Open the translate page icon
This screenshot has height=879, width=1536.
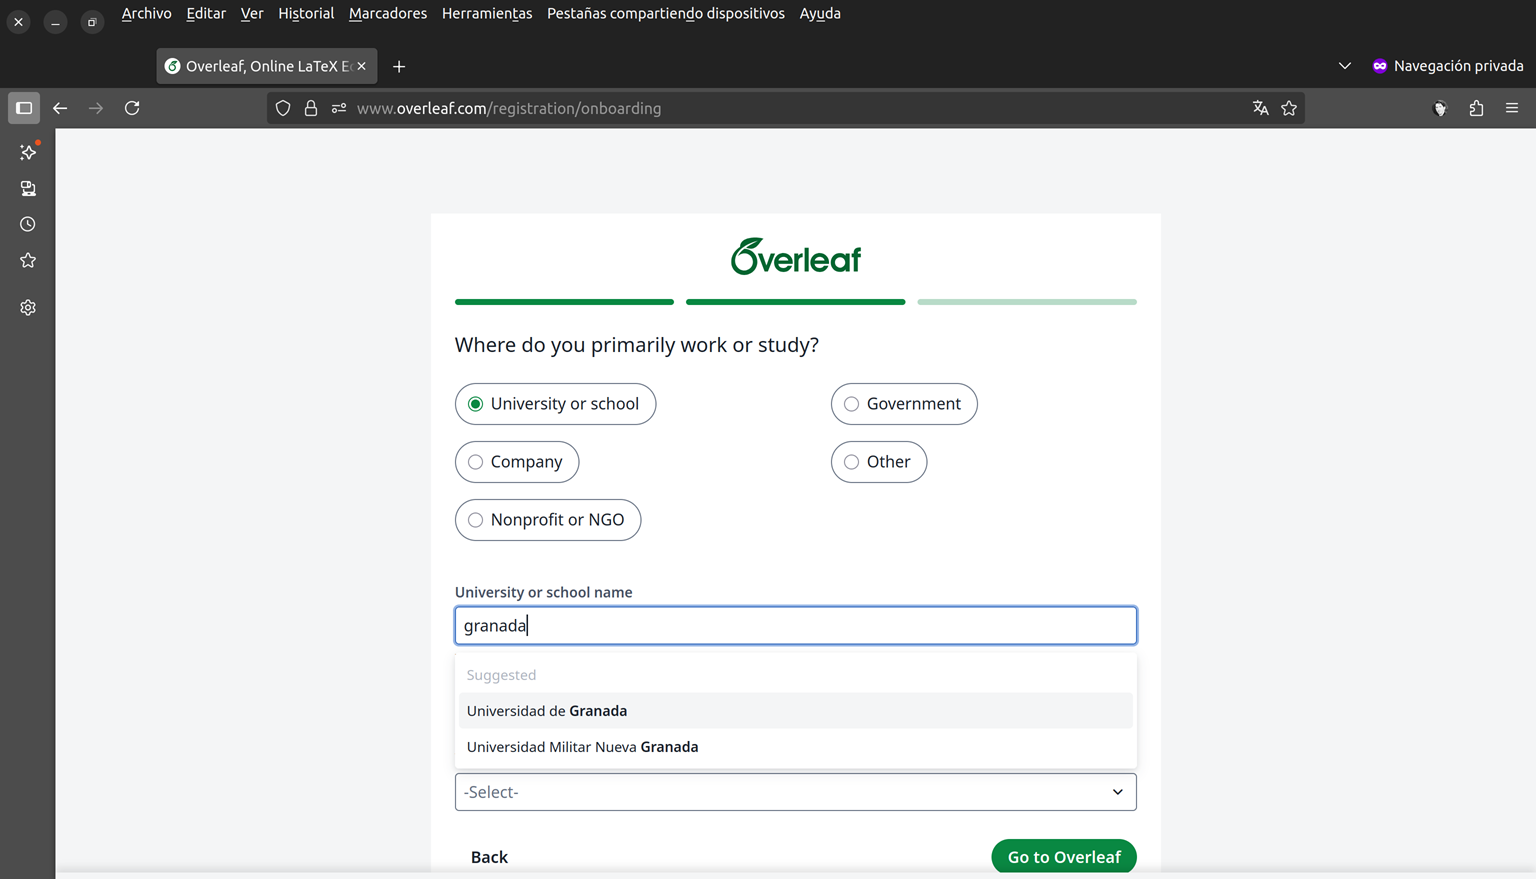[1260, 108]
